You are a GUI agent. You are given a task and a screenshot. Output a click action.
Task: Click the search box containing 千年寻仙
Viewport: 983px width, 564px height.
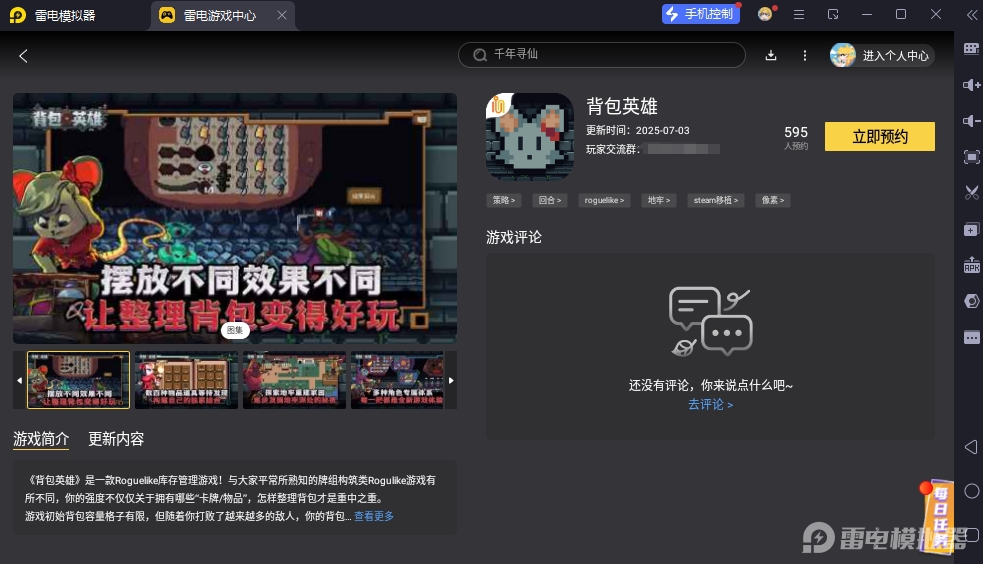(x=601, y=55)
